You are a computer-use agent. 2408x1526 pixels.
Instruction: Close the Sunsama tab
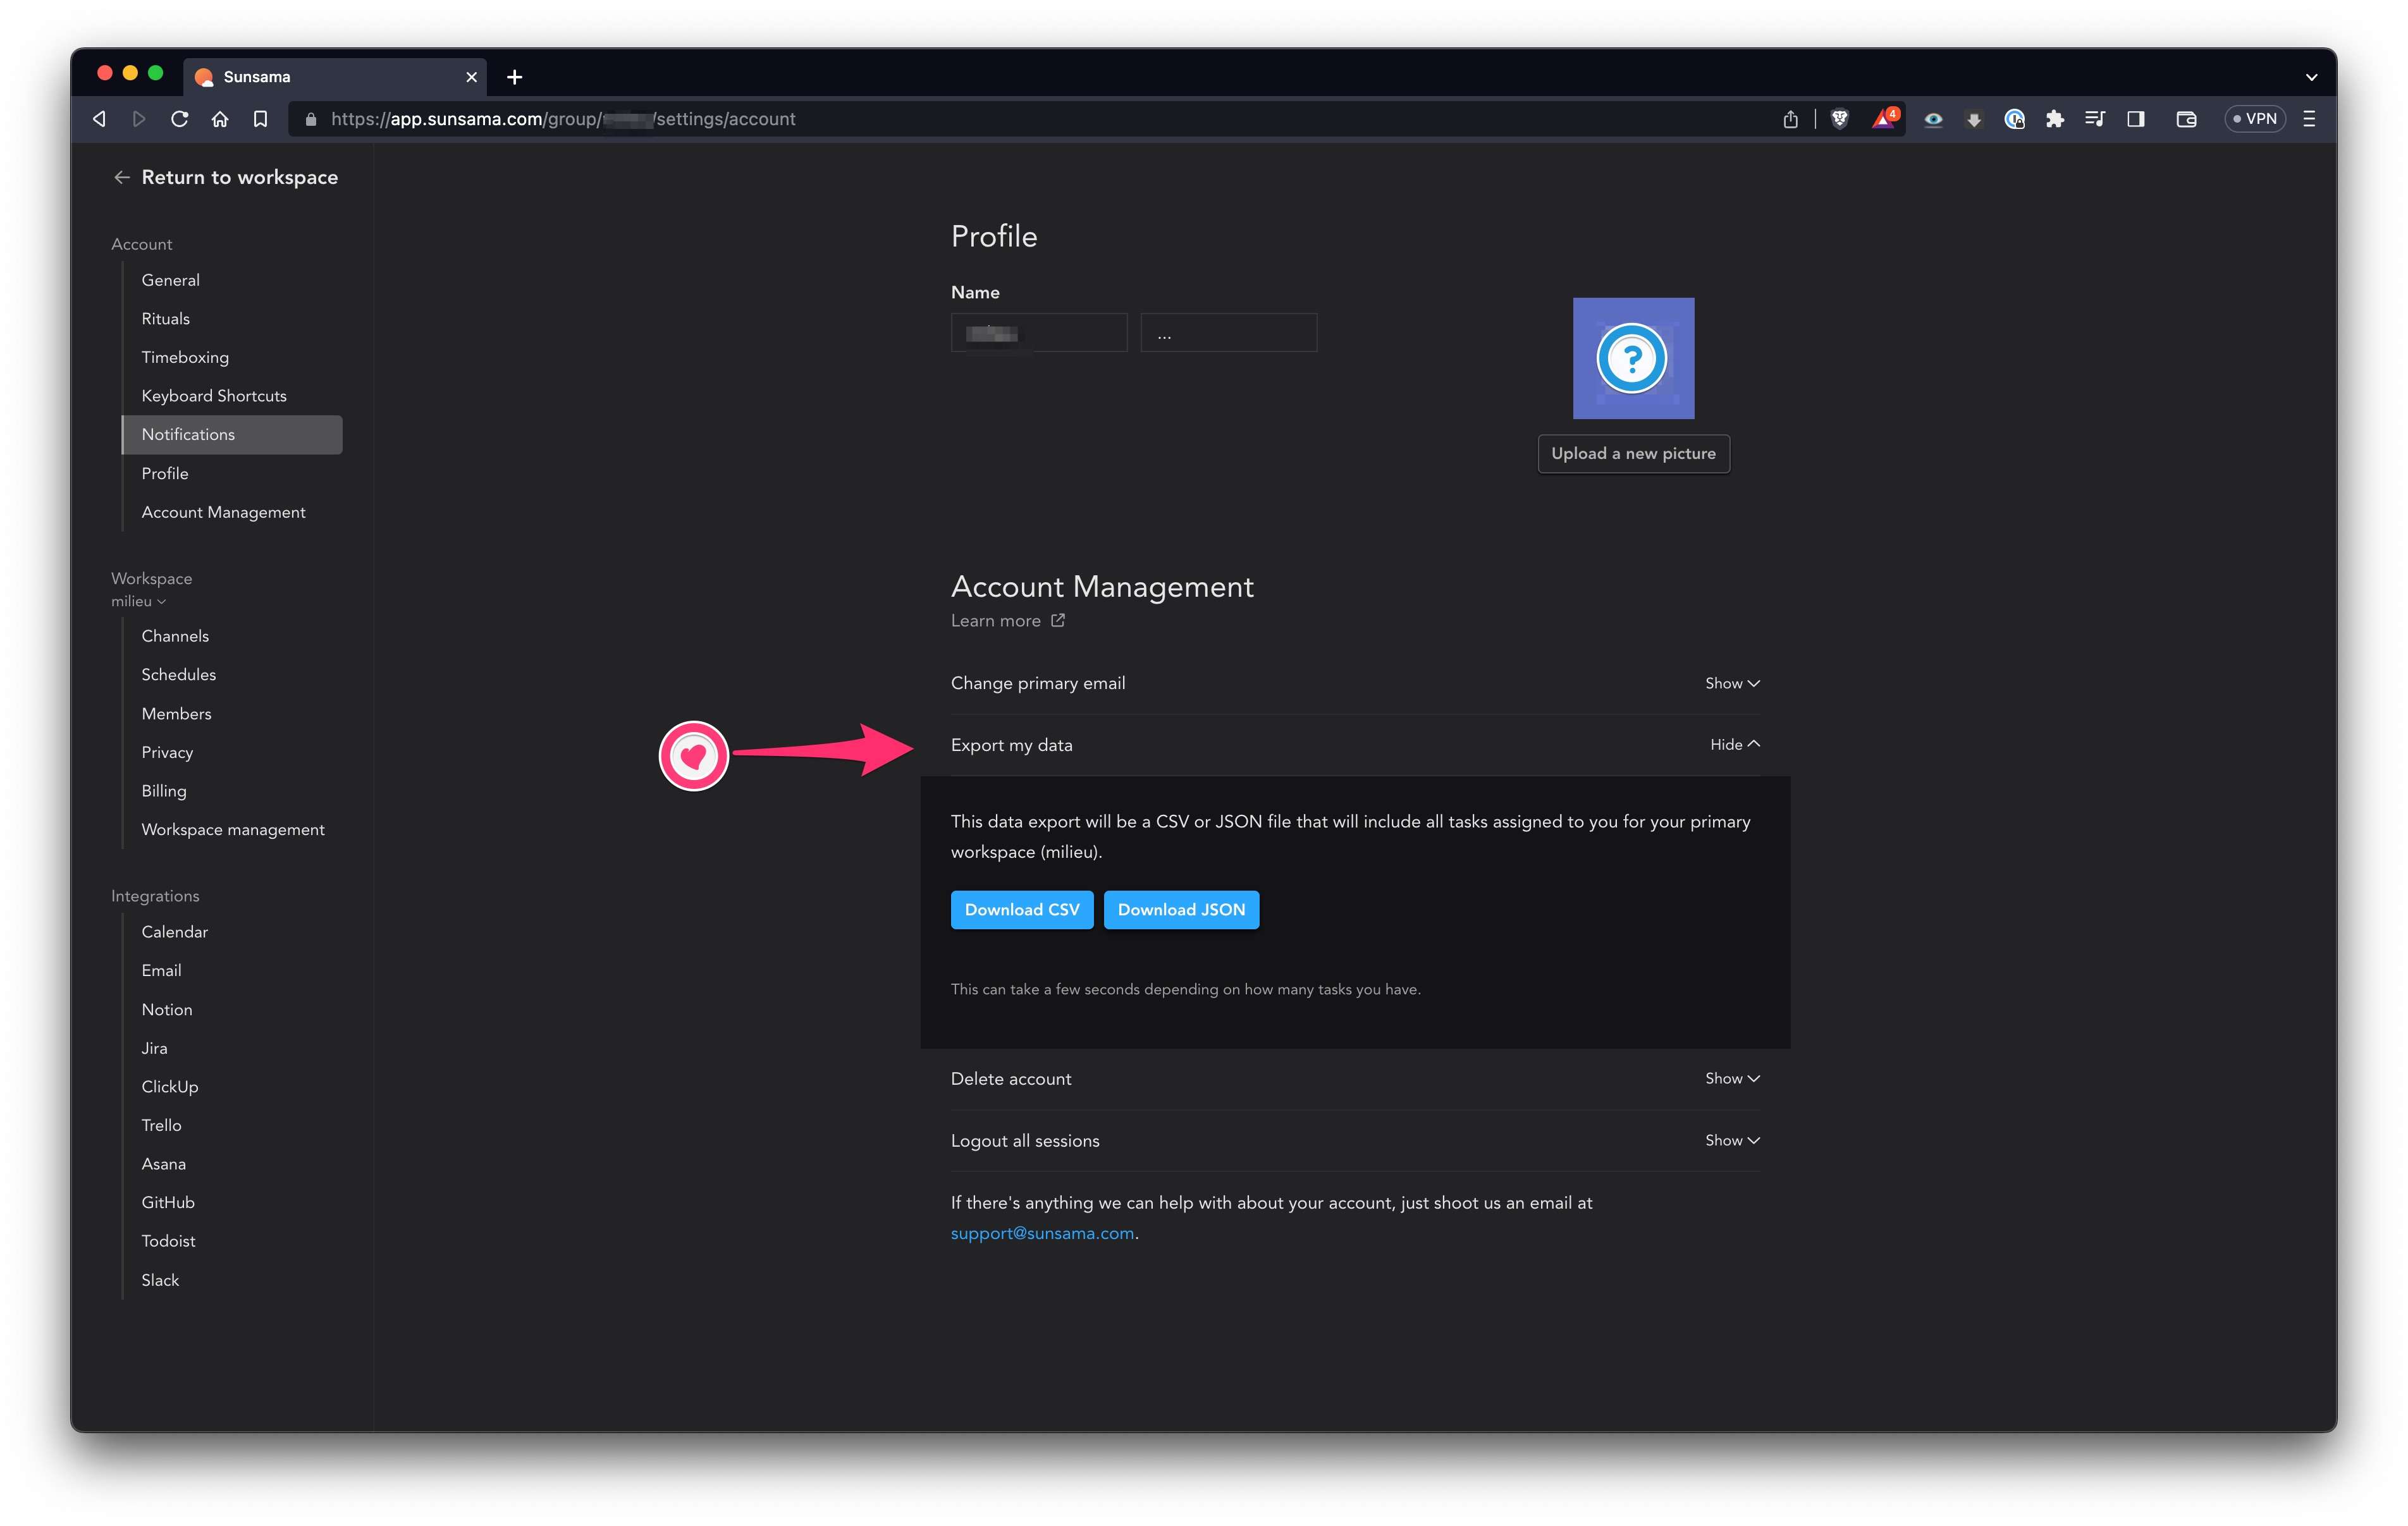click(471, 77)
